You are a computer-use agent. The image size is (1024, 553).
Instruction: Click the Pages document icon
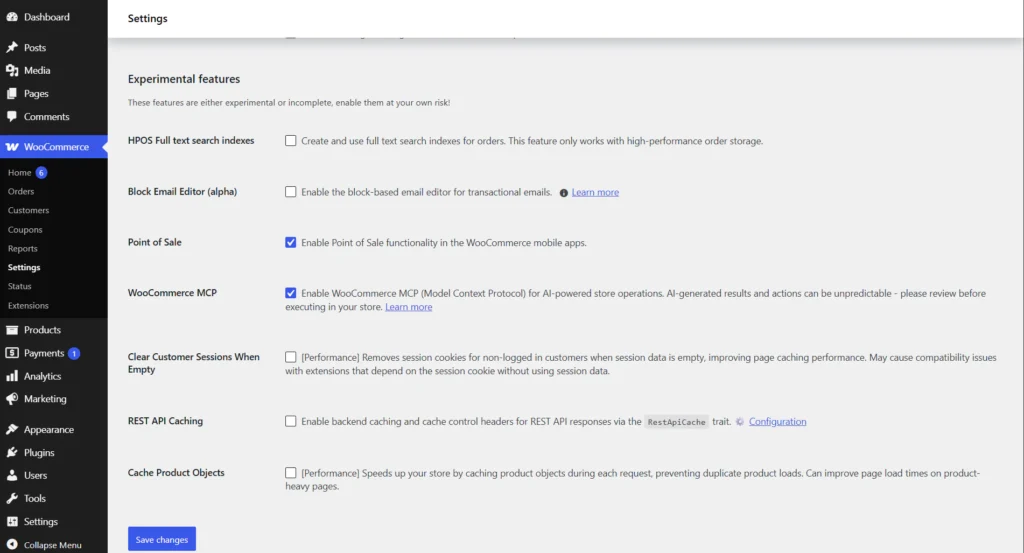click(12, 93)
